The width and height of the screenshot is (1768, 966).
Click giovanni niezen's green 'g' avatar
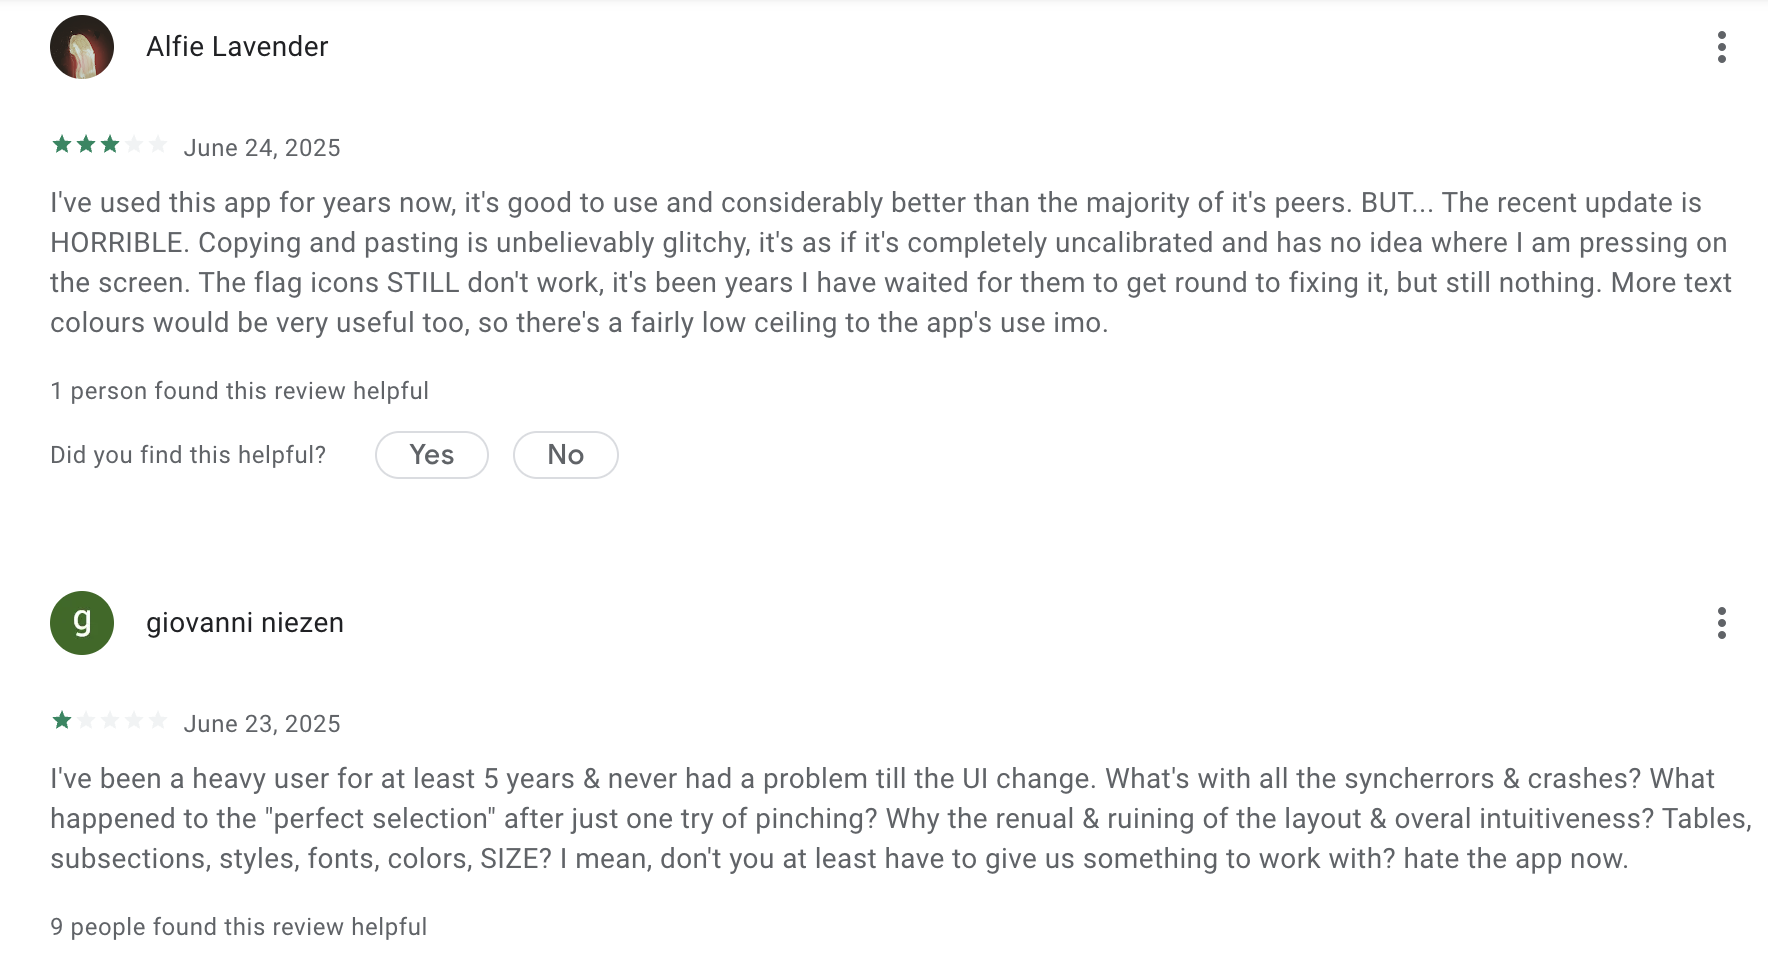coord(82,623)
